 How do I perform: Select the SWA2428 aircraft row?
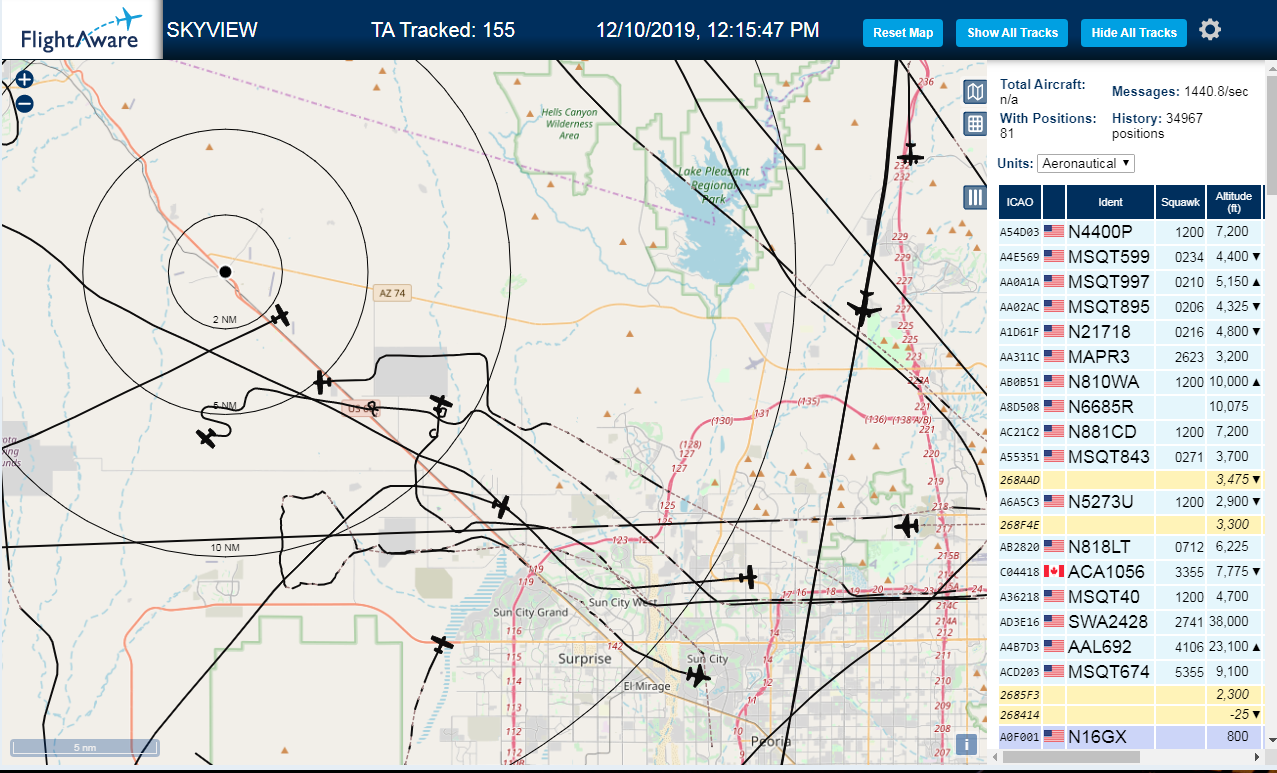tap(1130, 621)
